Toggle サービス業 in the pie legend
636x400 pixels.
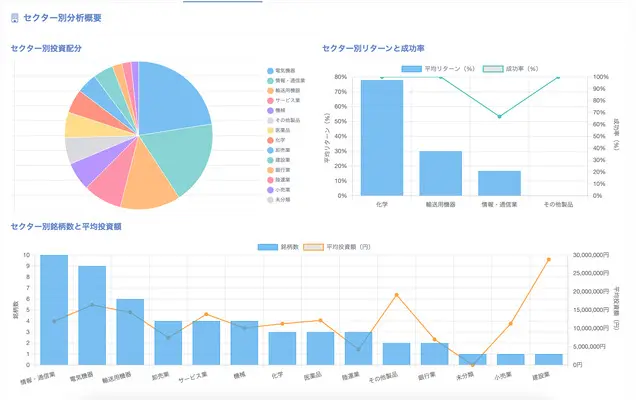click(x=284, y=100)
